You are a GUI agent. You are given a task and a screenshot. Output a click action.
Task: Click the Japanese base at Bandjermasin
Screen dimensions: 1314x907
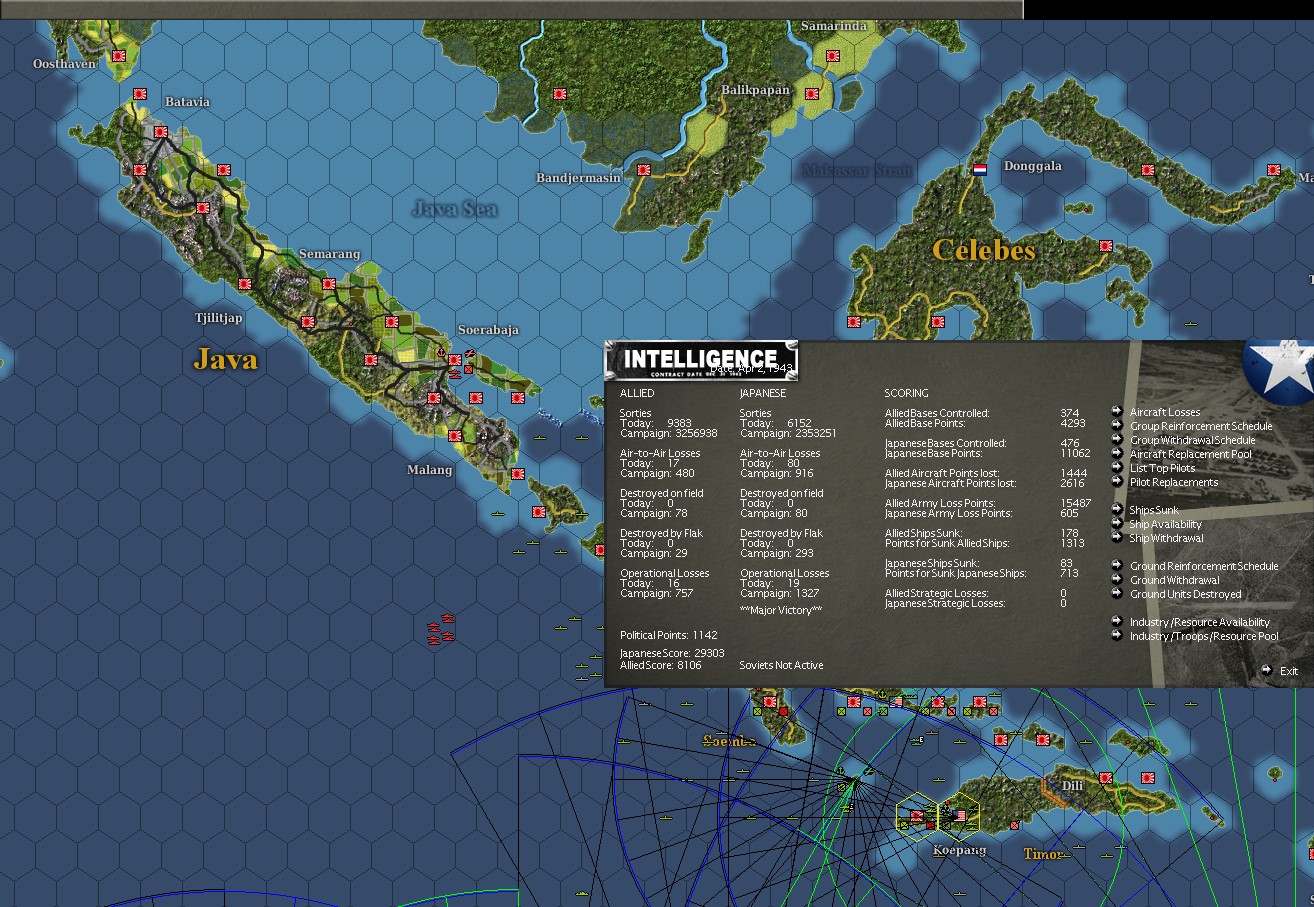644,169
